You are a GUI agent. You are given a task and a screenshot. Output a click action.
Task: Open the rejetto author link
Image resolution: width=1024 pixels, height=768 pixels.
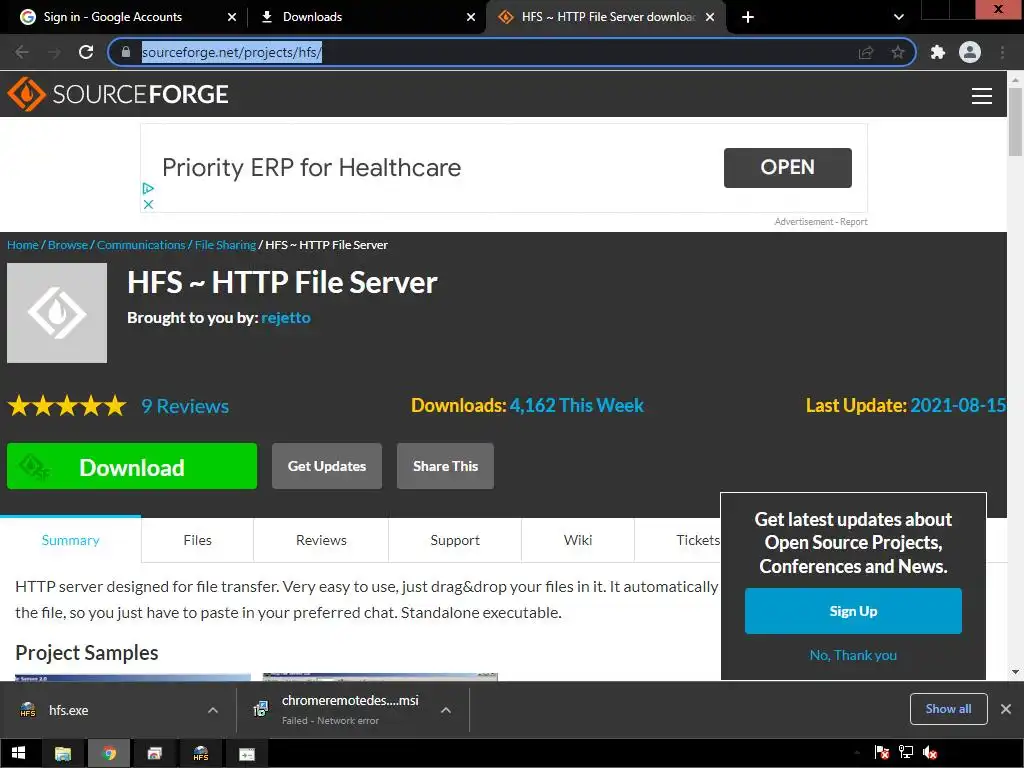pos(286,317)
